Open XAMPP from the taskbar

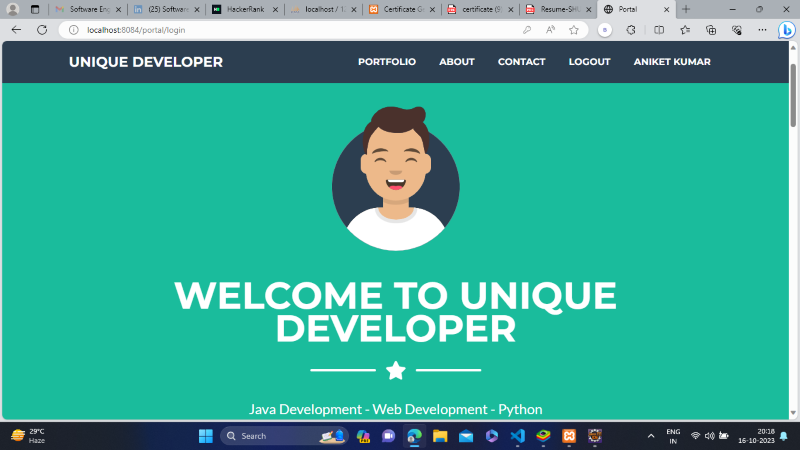(x=569, y=436)
